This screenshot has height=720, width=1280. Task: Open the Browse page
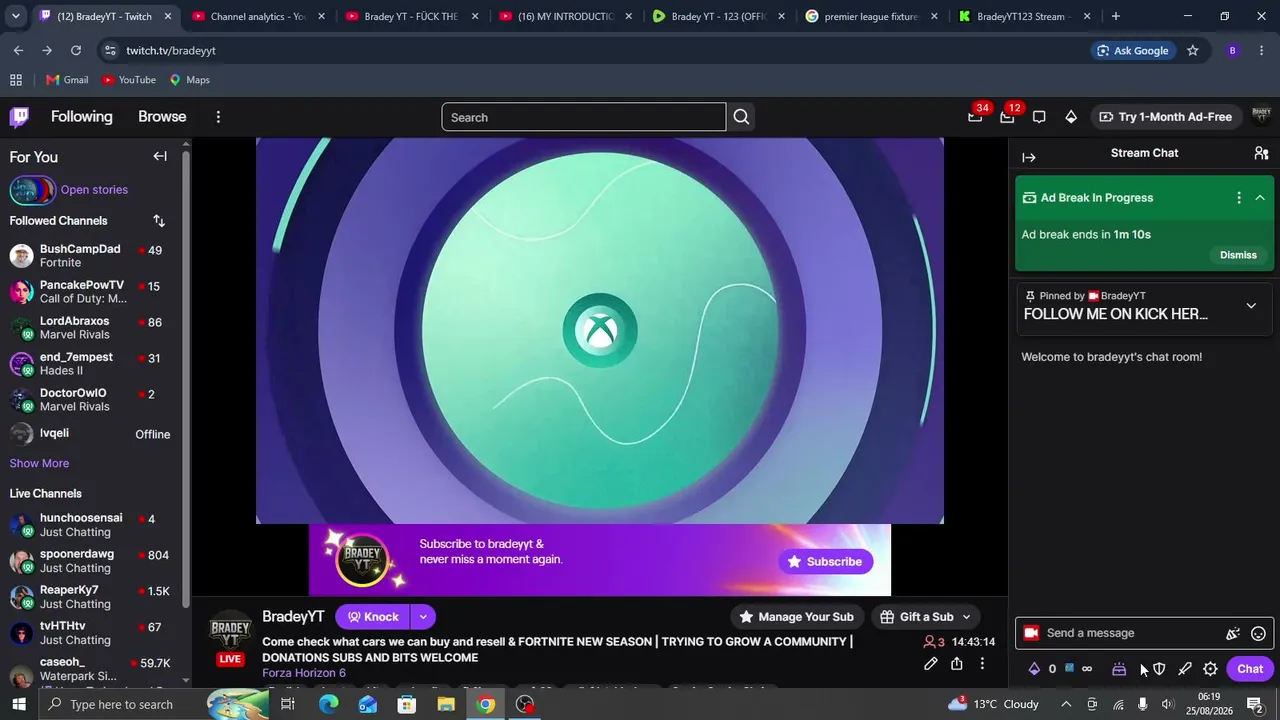click(162, 117)
